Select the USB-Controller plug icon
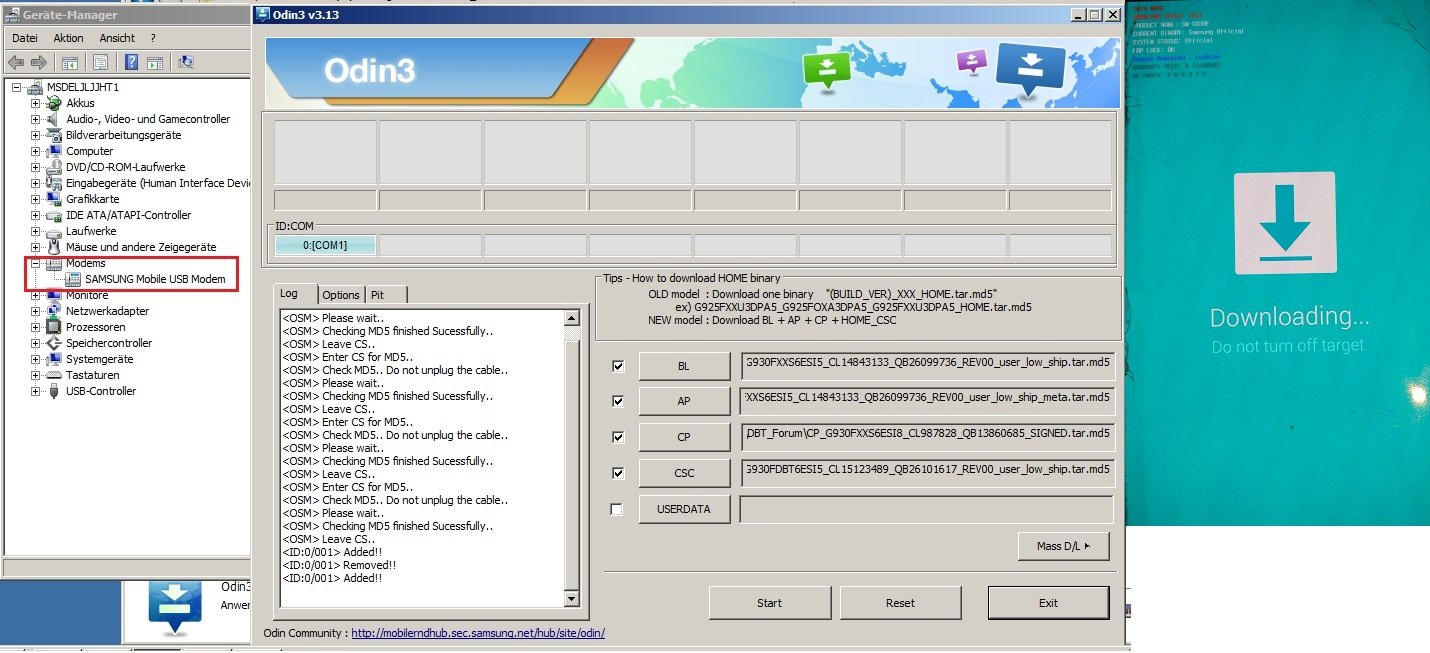 pyautogui.click(x=54, y=391)
